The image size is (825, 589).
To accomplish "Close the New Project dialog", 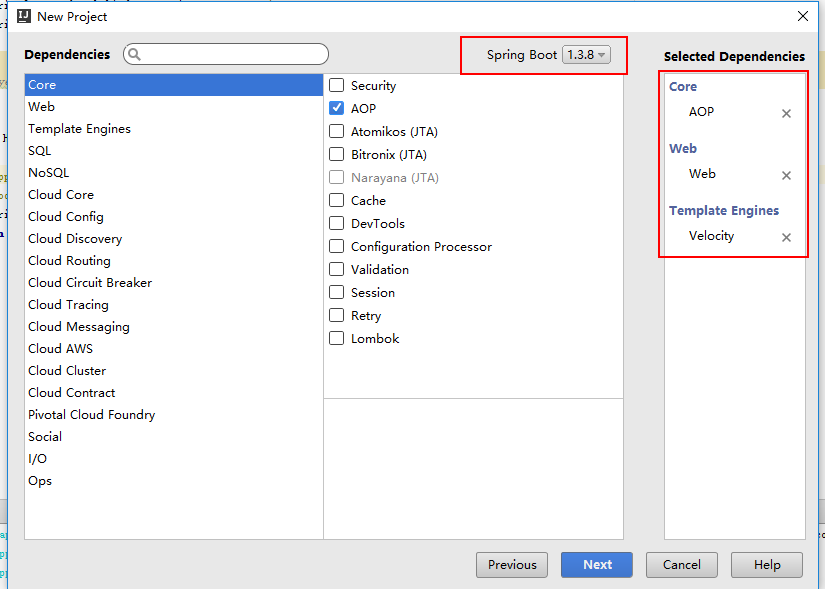I will tap(802, 16).
